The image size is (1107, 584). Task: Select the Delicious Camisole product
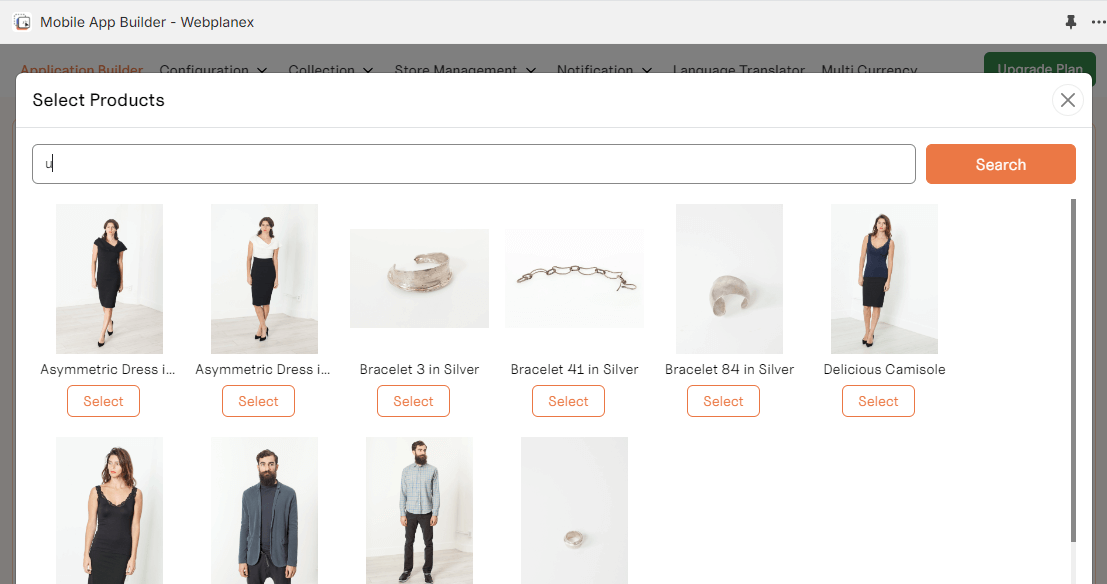(878, 401)
